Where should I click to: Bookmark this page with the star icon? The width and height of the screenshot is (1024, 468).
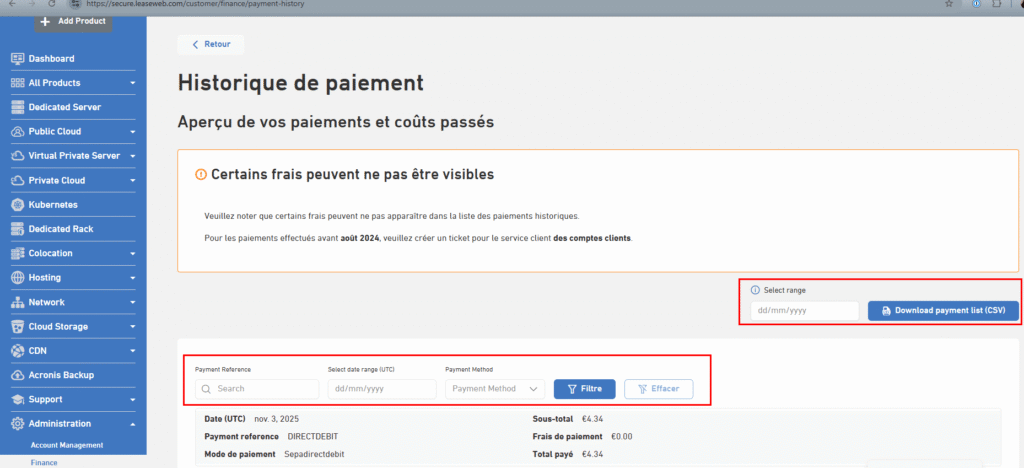pyautogui.click(x=948, y=4)
